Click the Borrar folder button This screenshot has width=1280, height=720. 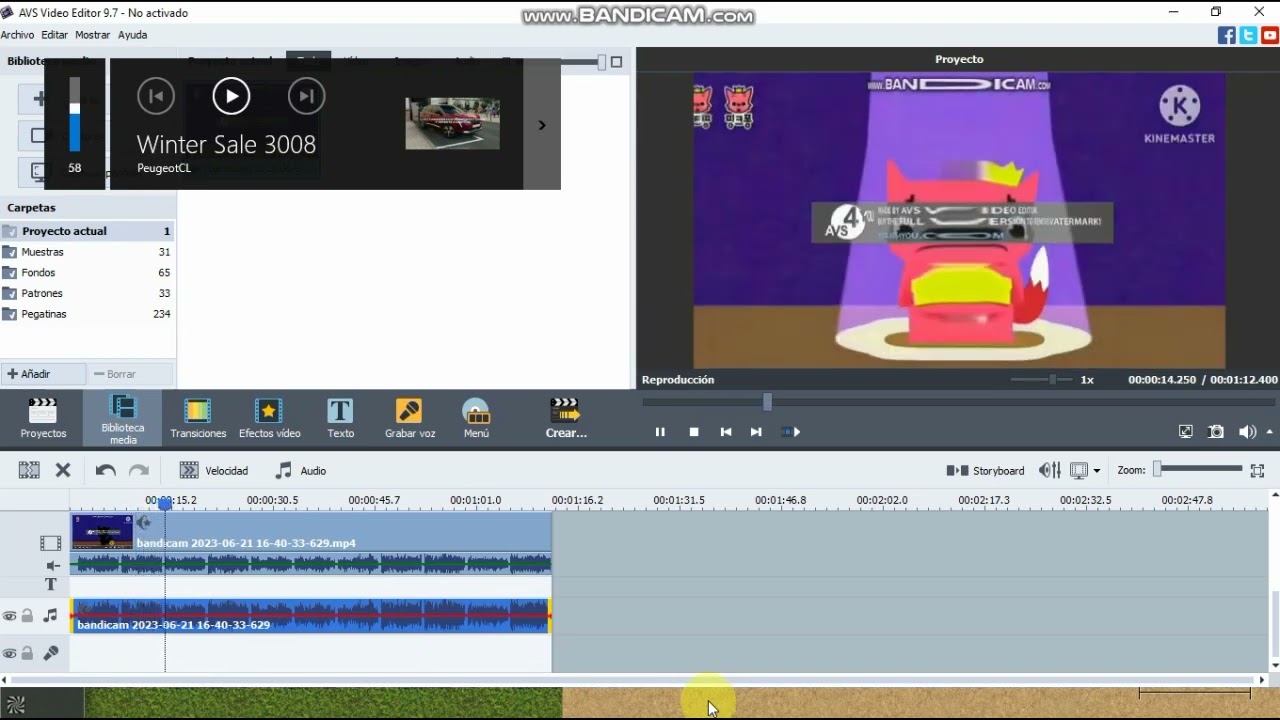click(x=130, y=374)
